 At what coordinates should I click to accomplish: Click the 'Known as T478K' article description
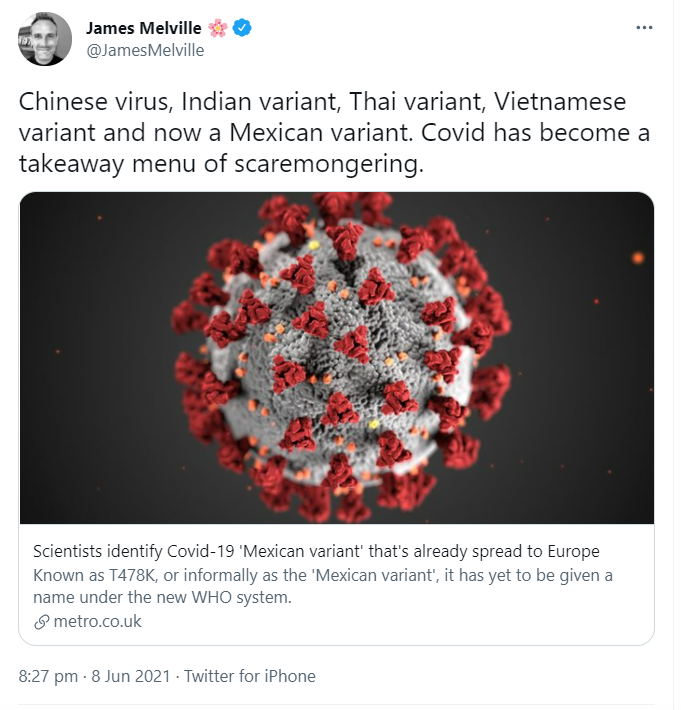(322, 586)
